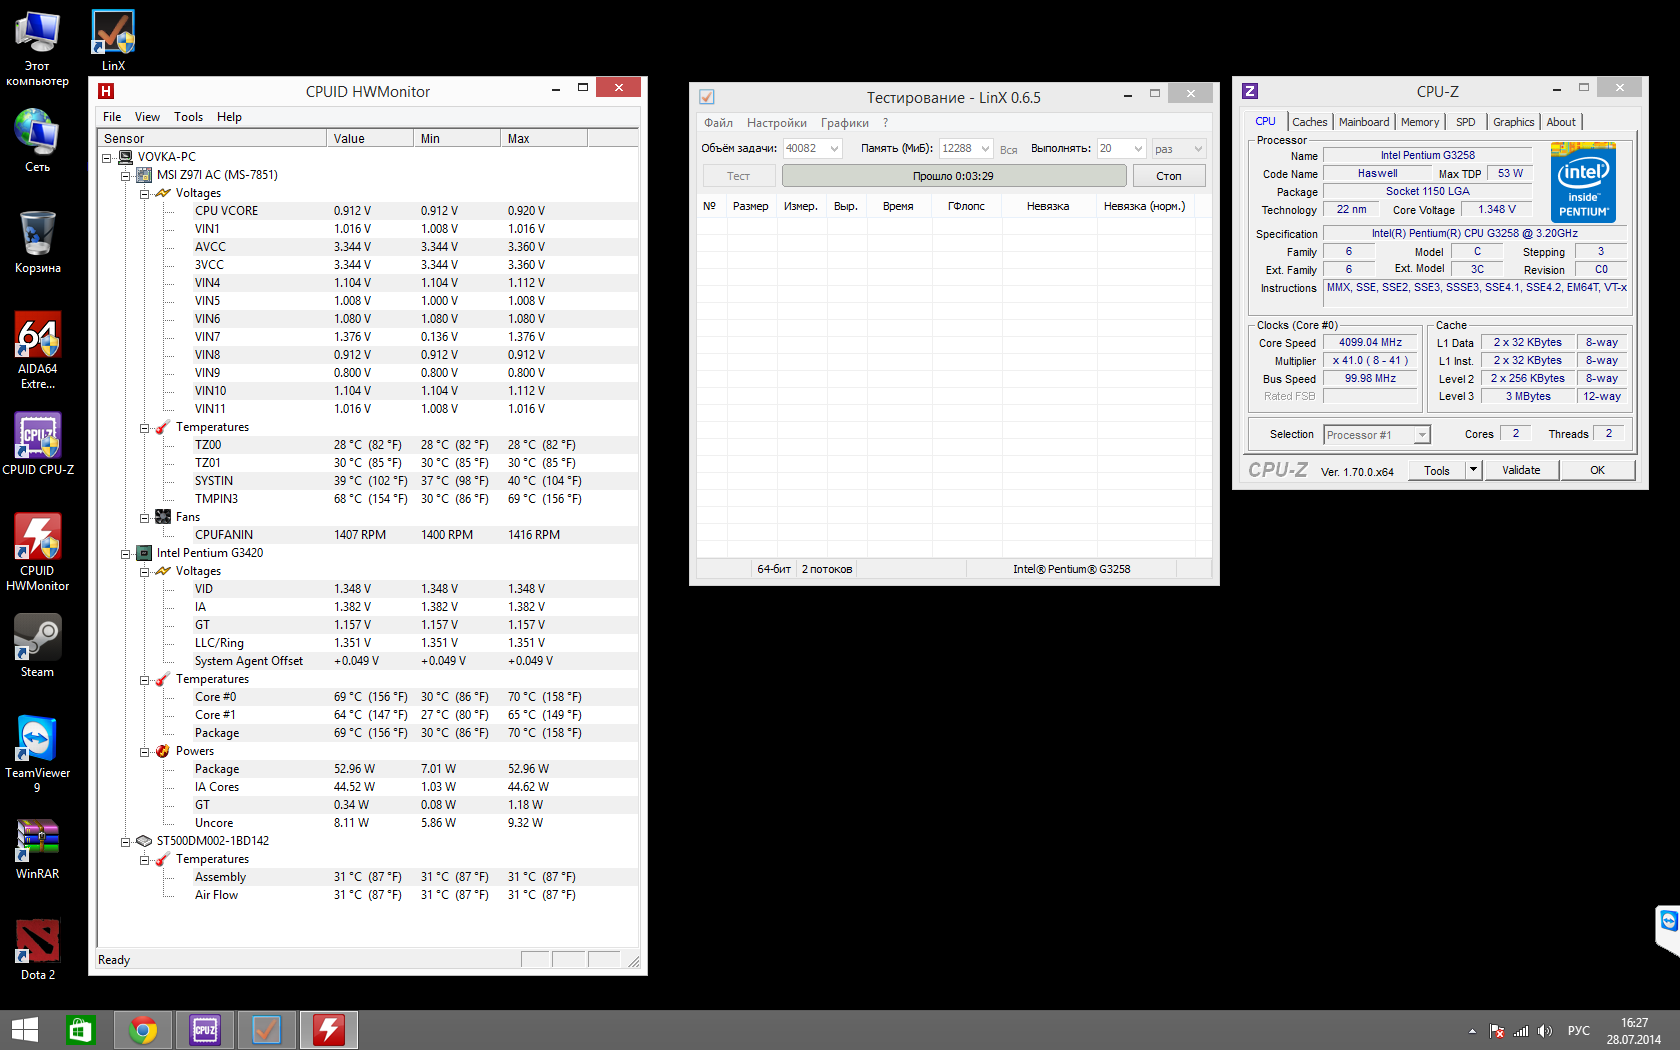The width and height of the screenshot is (1680, 1050).
Task: Click the Вся memory button in LinX
Action: click(x=1009, y=149)
